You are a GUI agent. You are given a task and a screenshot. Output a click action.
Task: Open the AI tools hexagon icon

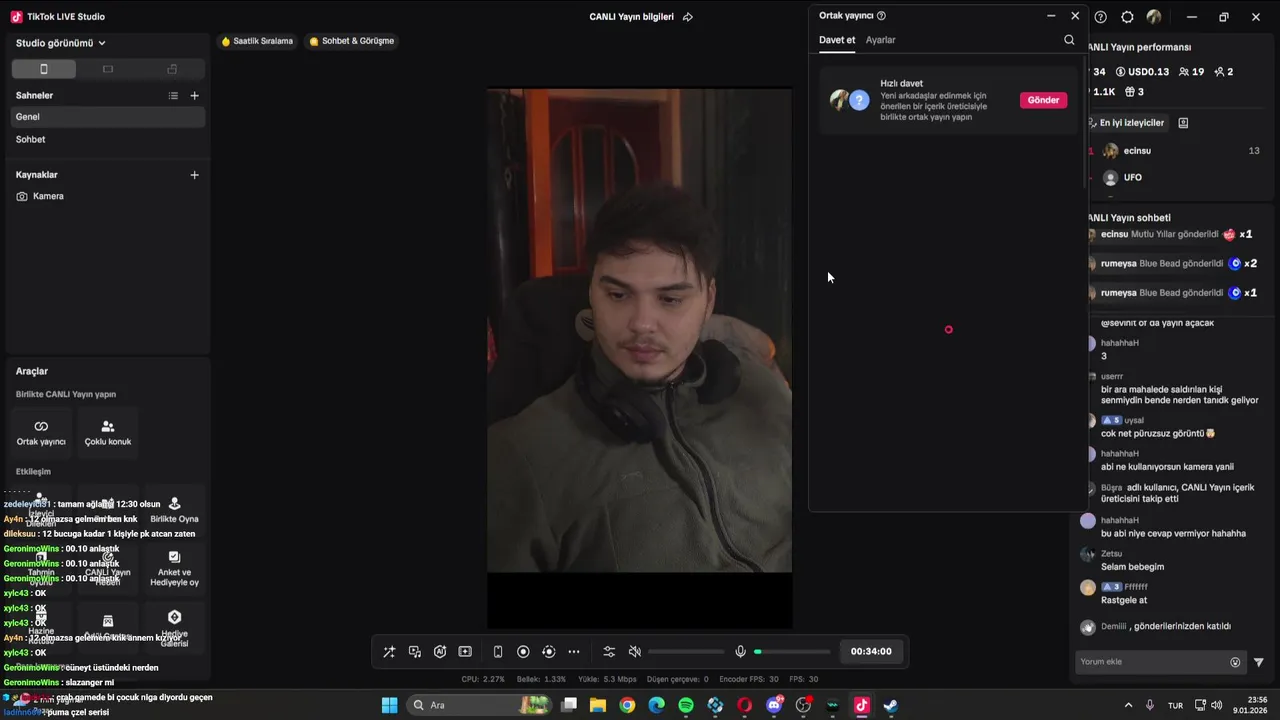coord(440,652)
